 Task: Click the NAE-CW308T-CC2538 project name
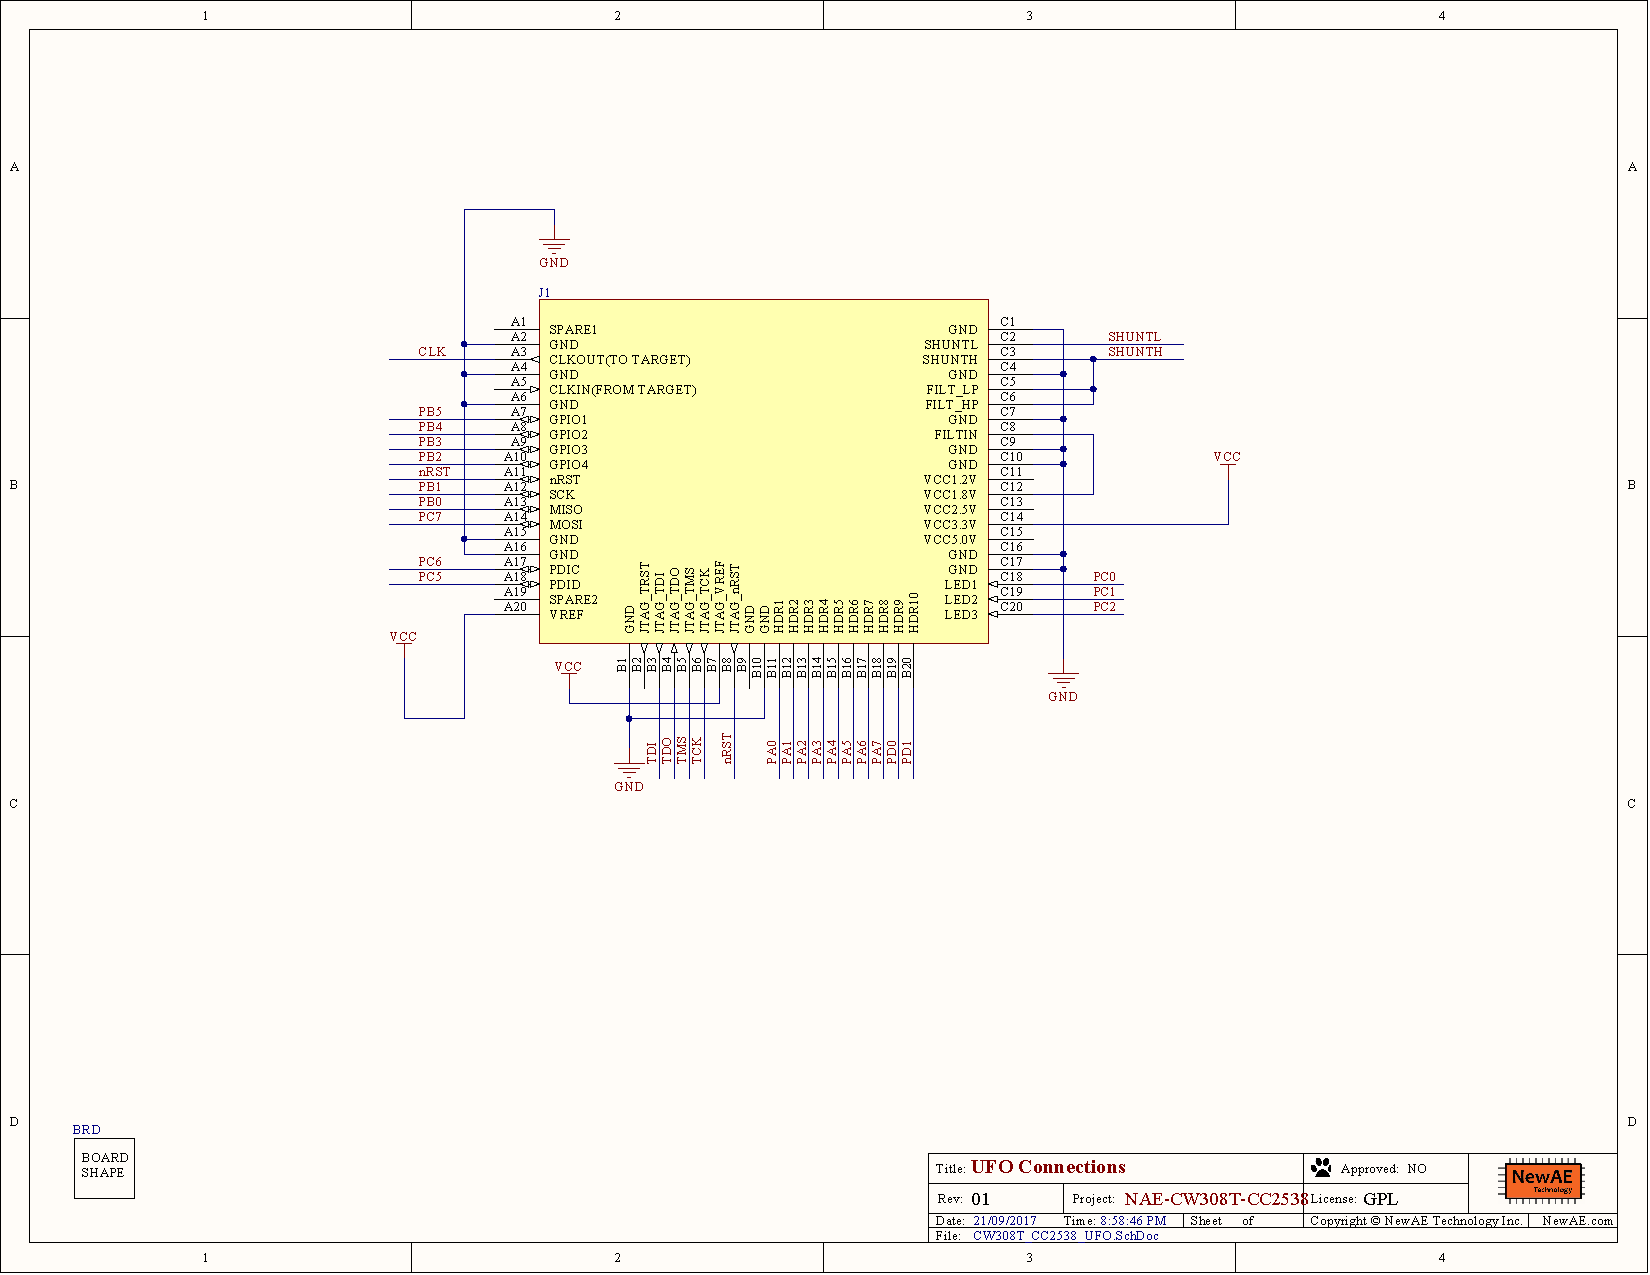[x=1216, y=1199]
